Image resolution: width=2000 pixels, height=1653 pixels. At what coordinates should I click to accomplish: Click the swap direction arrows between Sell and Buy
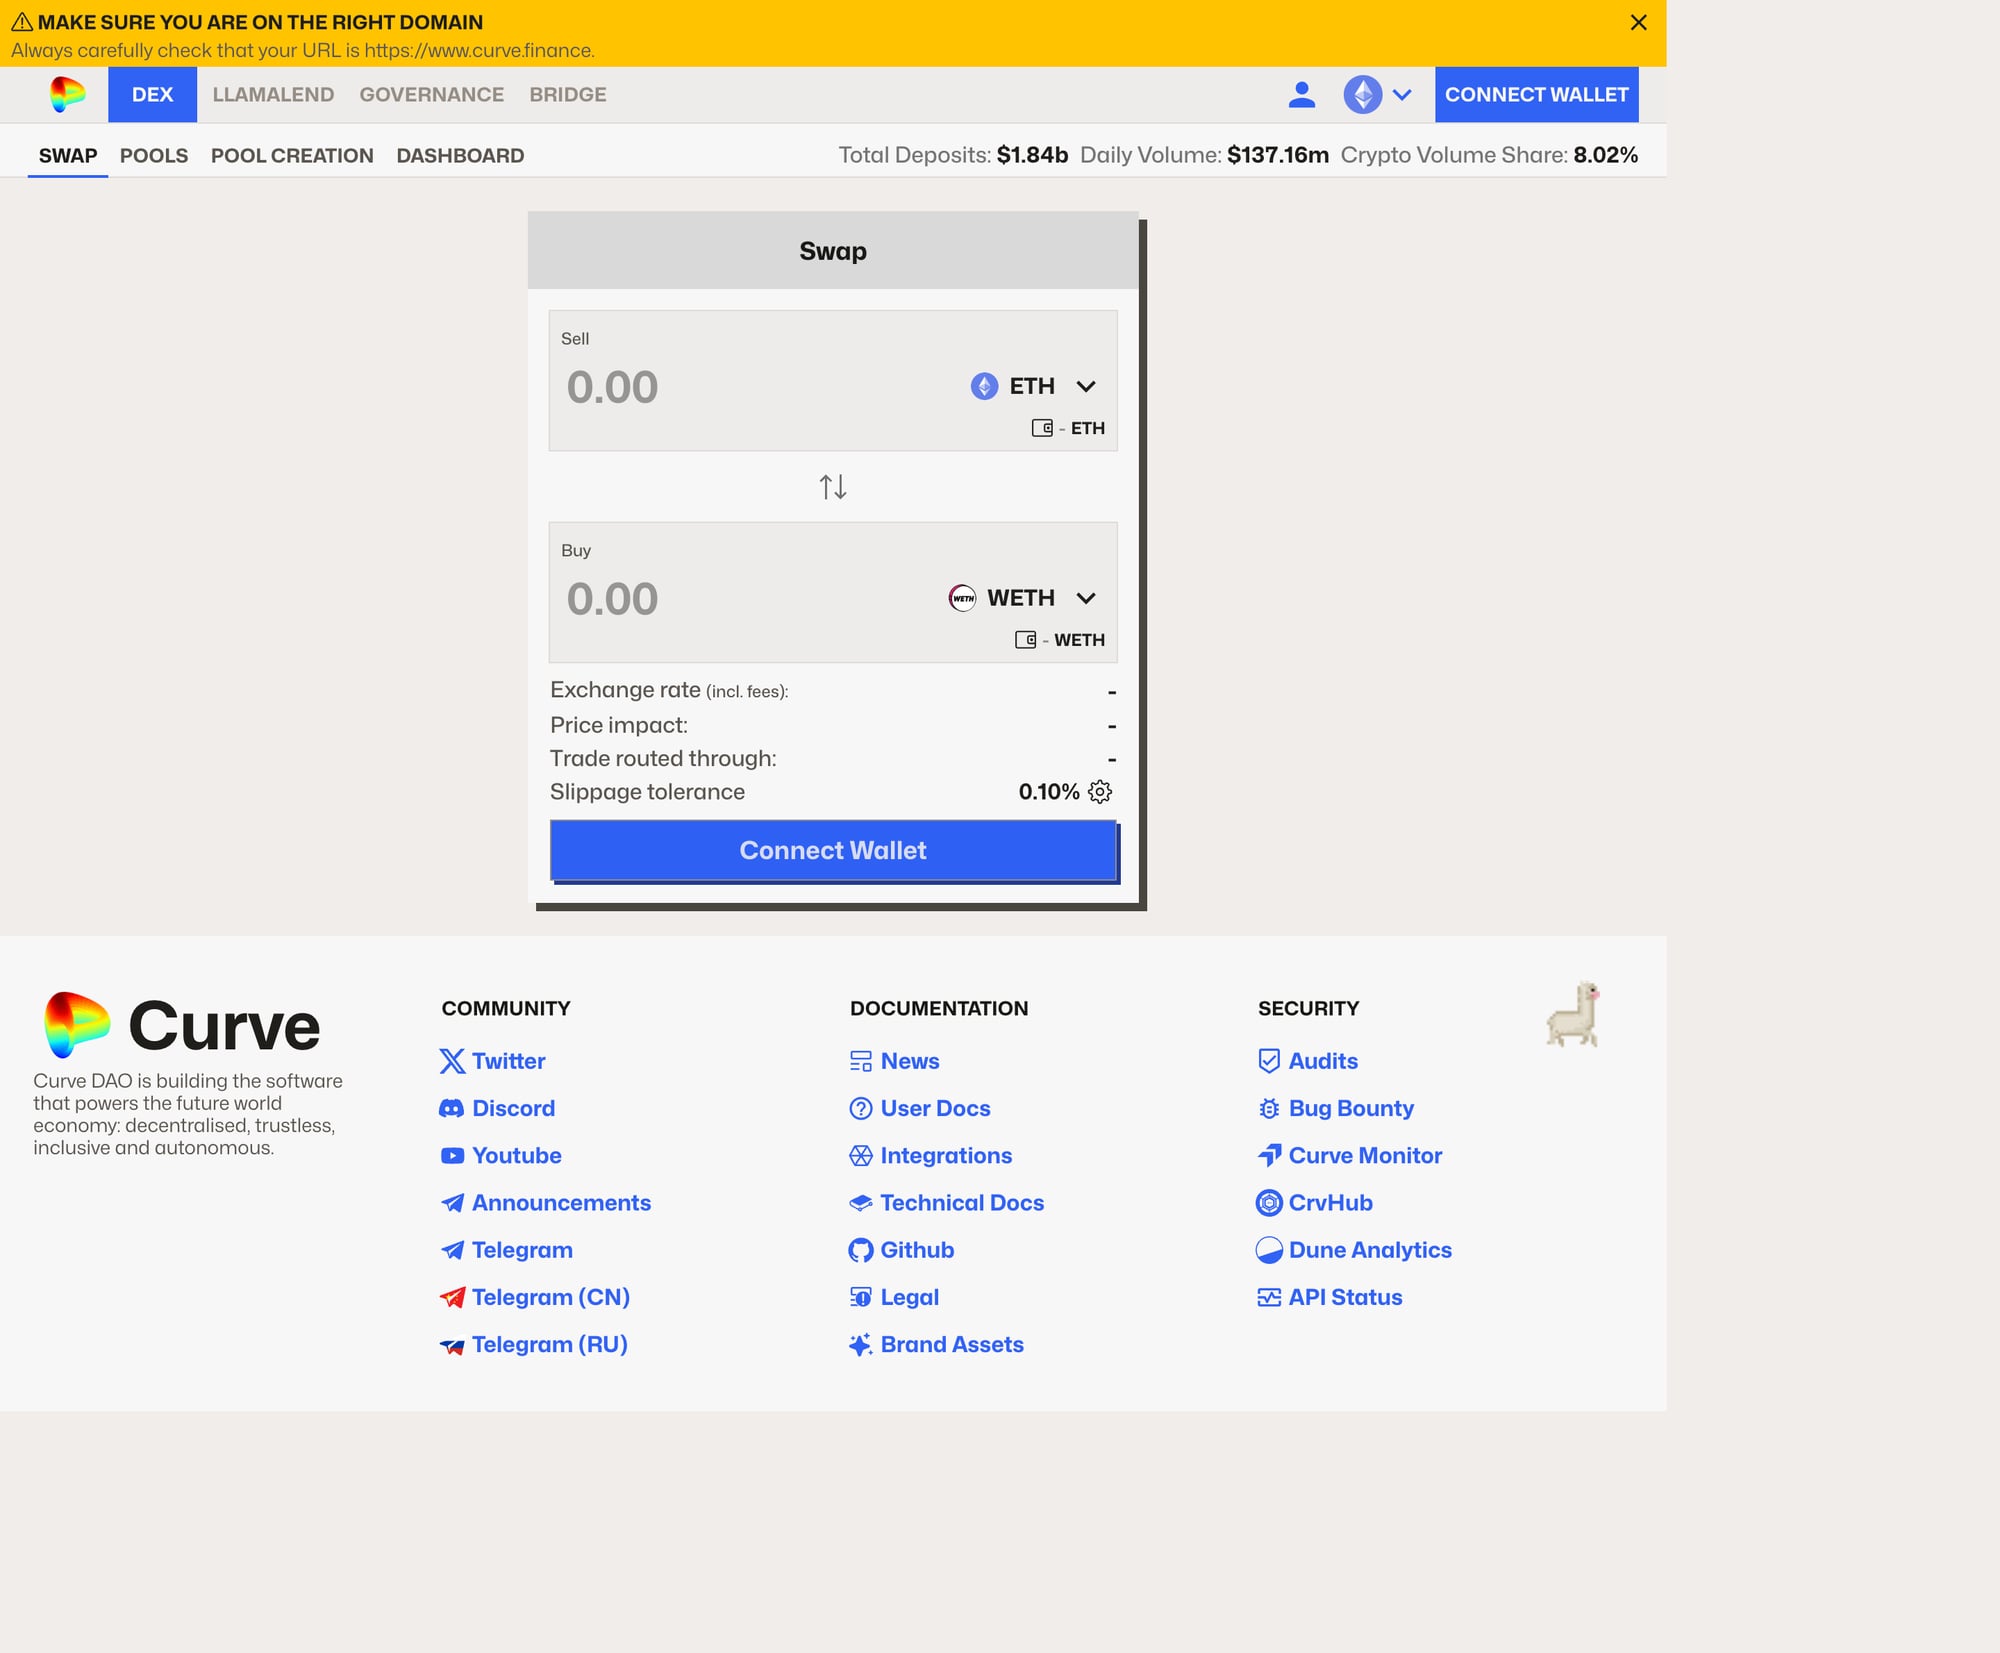[x=833, y=488]
